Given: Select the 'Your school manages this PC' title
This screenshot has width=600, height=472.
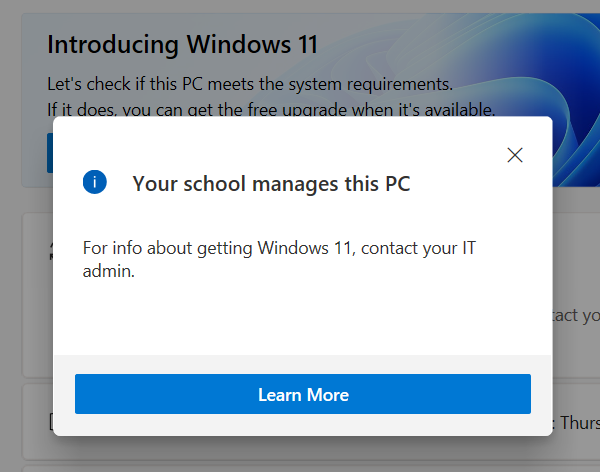Looking at the screenshot, I should (271, 184).
